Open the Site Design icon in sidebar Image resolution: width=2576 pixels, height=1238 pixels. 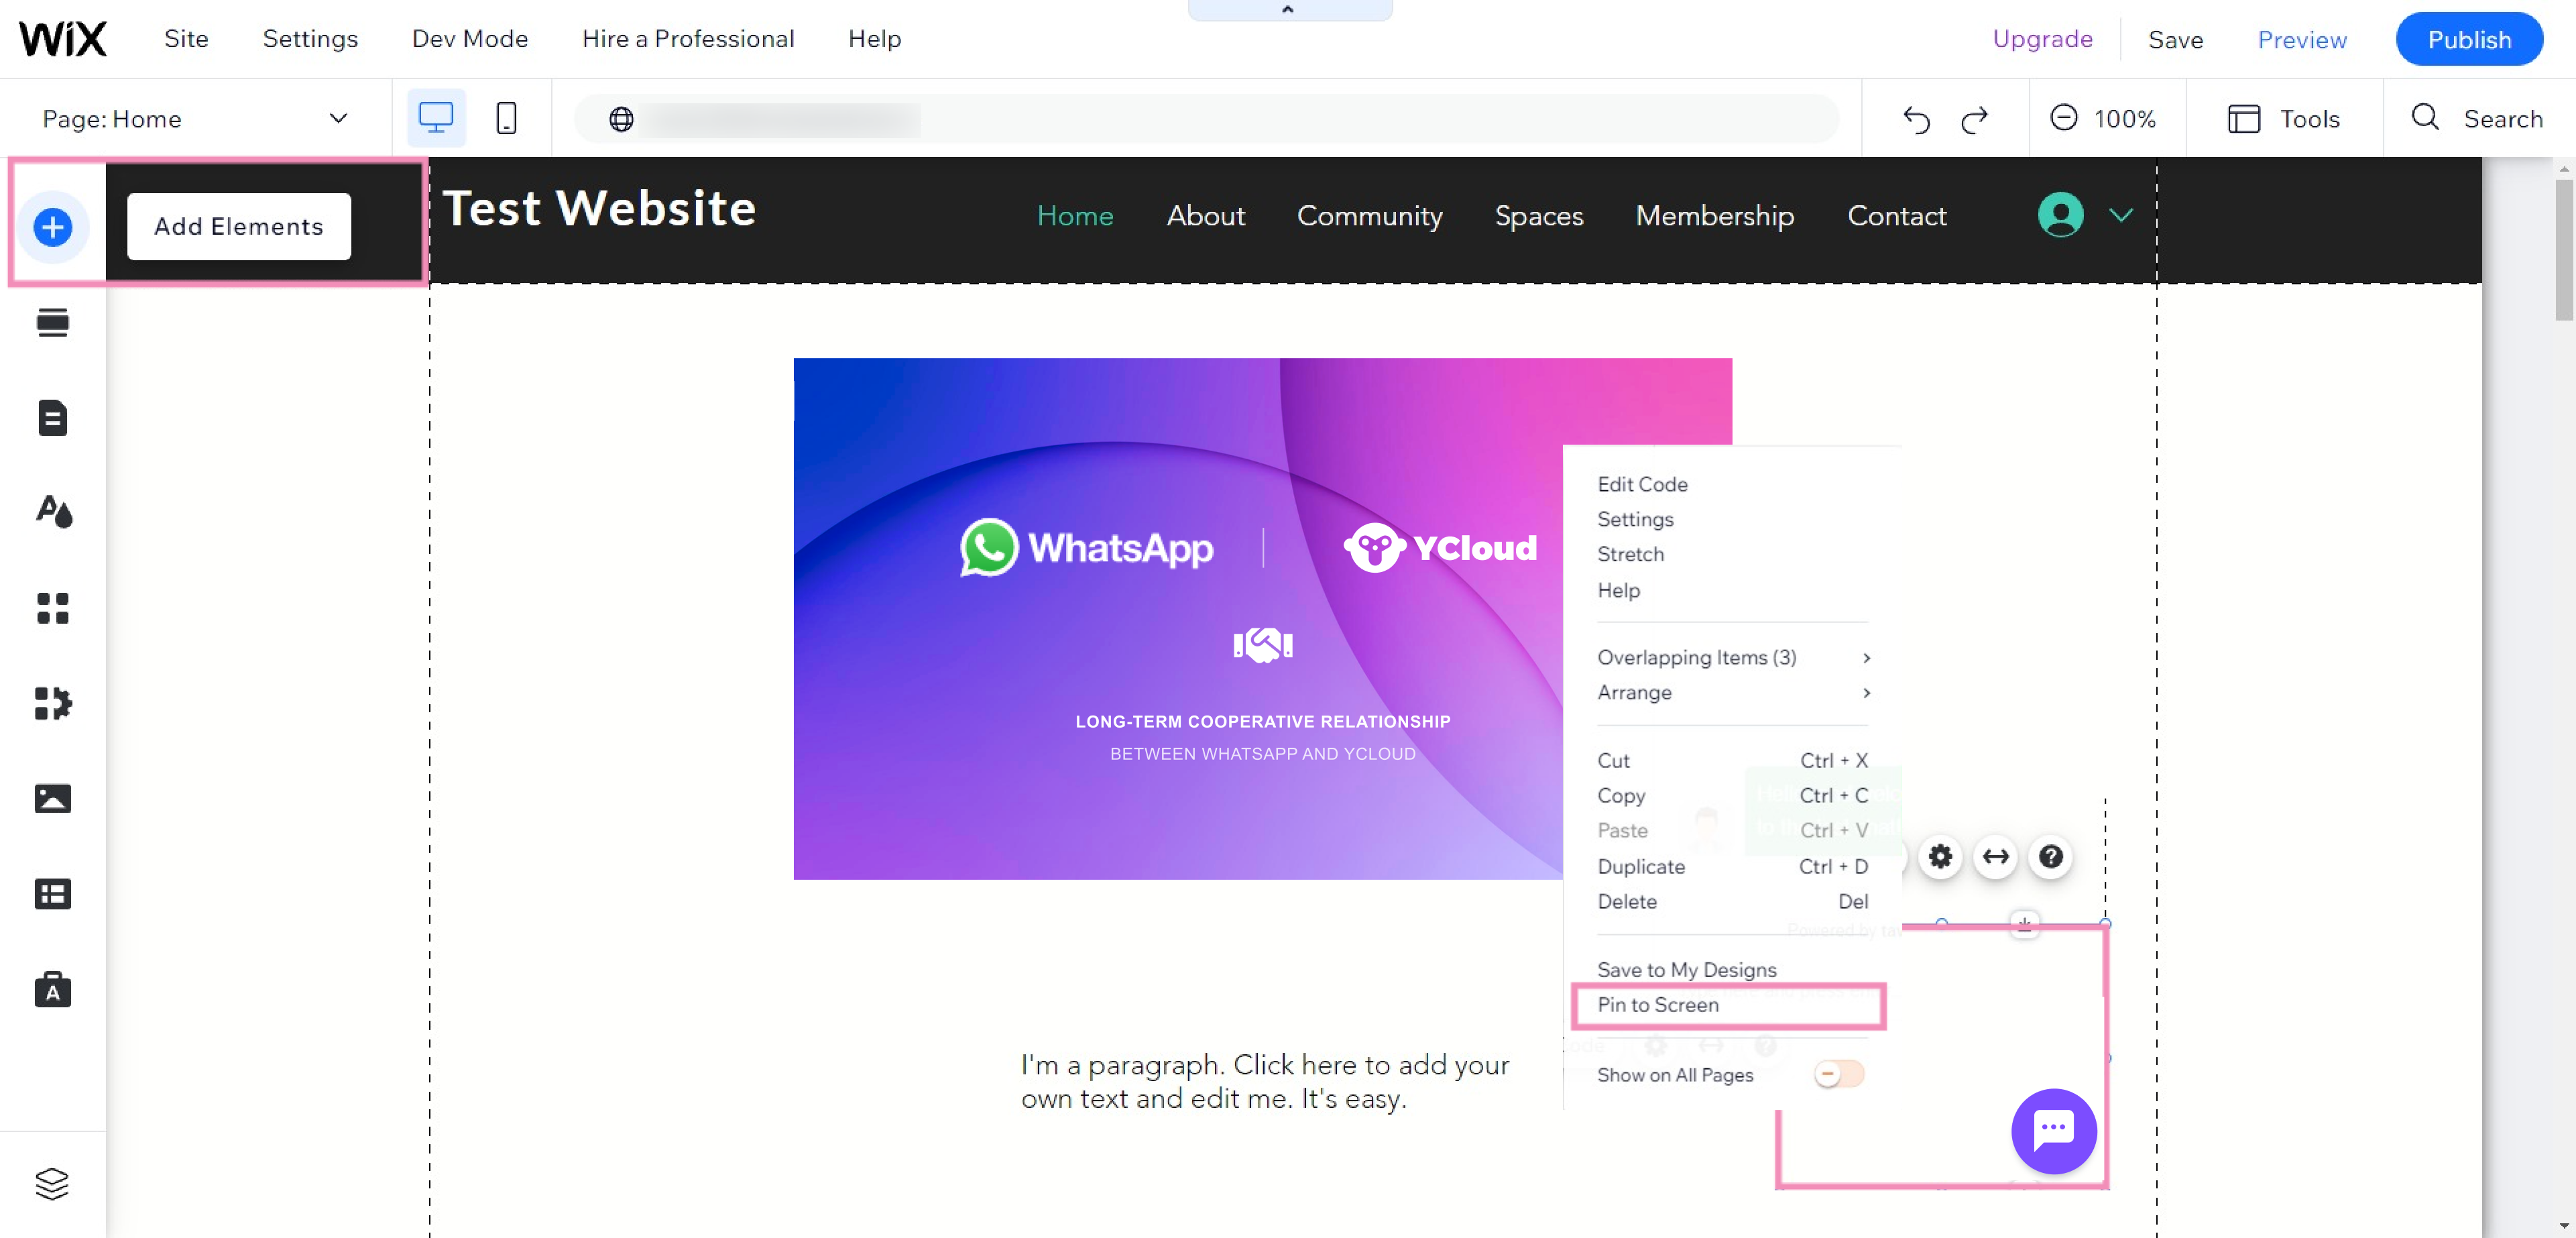click(53, 512)
